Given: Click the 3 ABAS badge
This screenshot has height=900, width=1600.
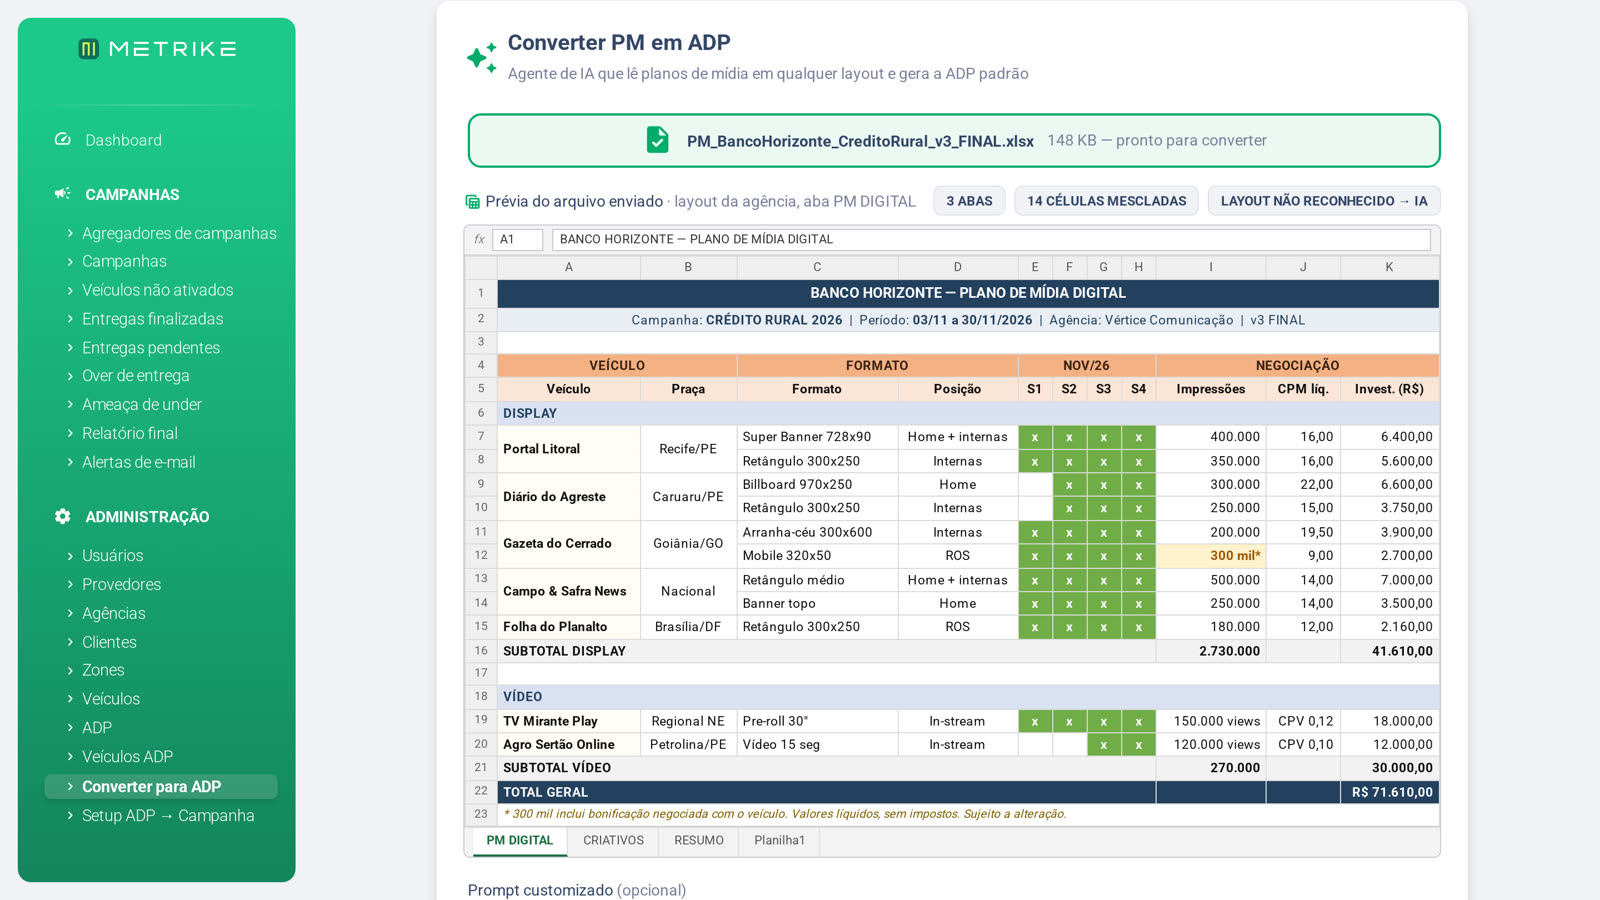Looking at the screenshot, I should click(x=969, y=201).
